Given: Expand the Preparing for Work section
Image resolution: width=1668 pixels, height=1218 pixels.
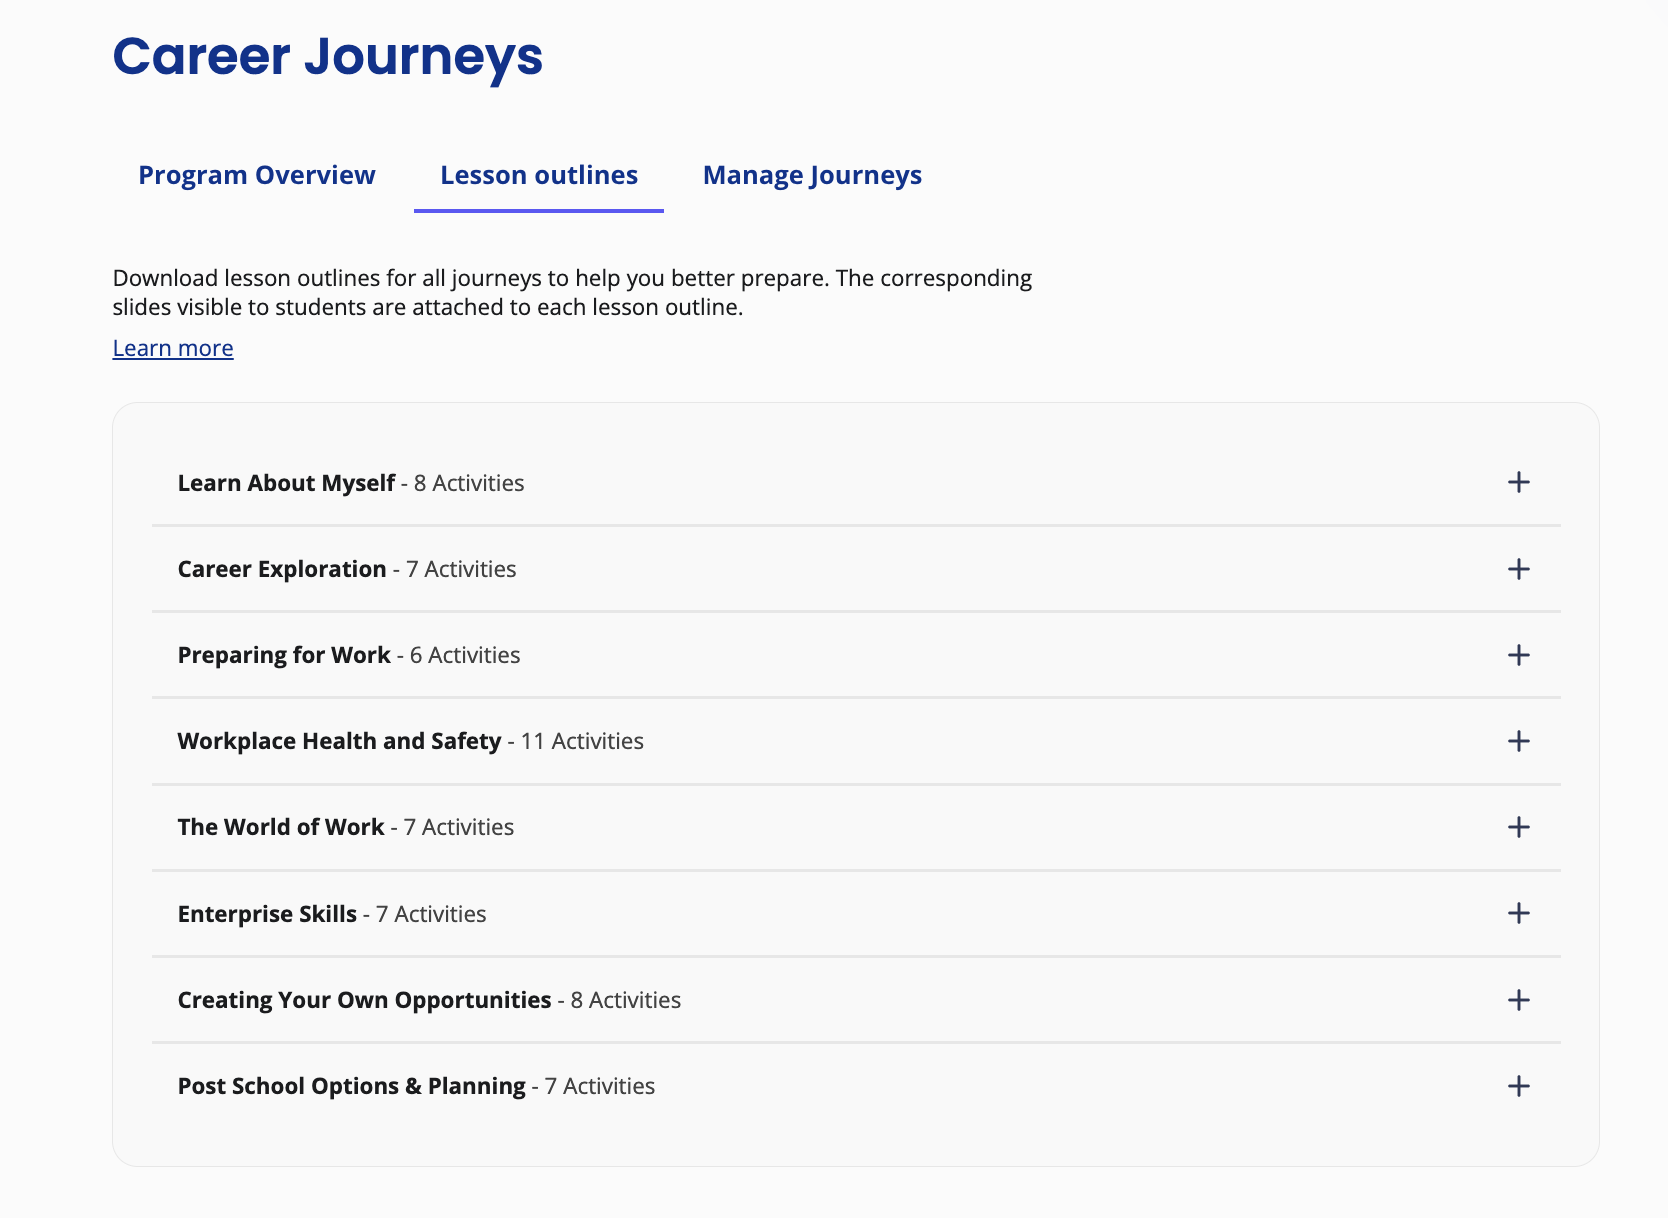Looking at the screenshot, I should [1519, 655].
